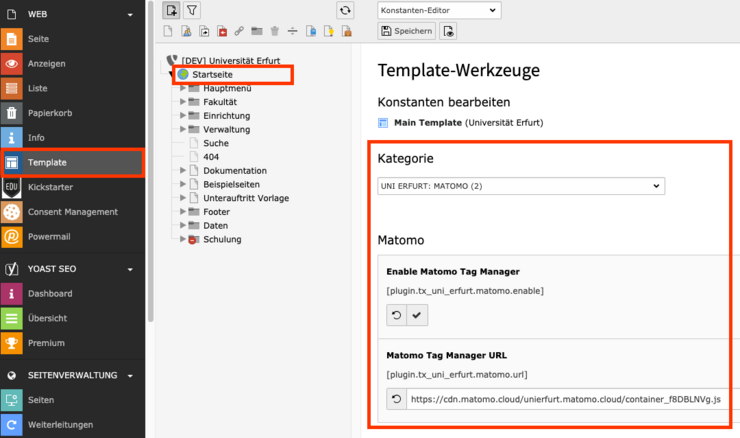Click the new page toolbar icon
Screen dimensions: 740x438
pos(171,10)
